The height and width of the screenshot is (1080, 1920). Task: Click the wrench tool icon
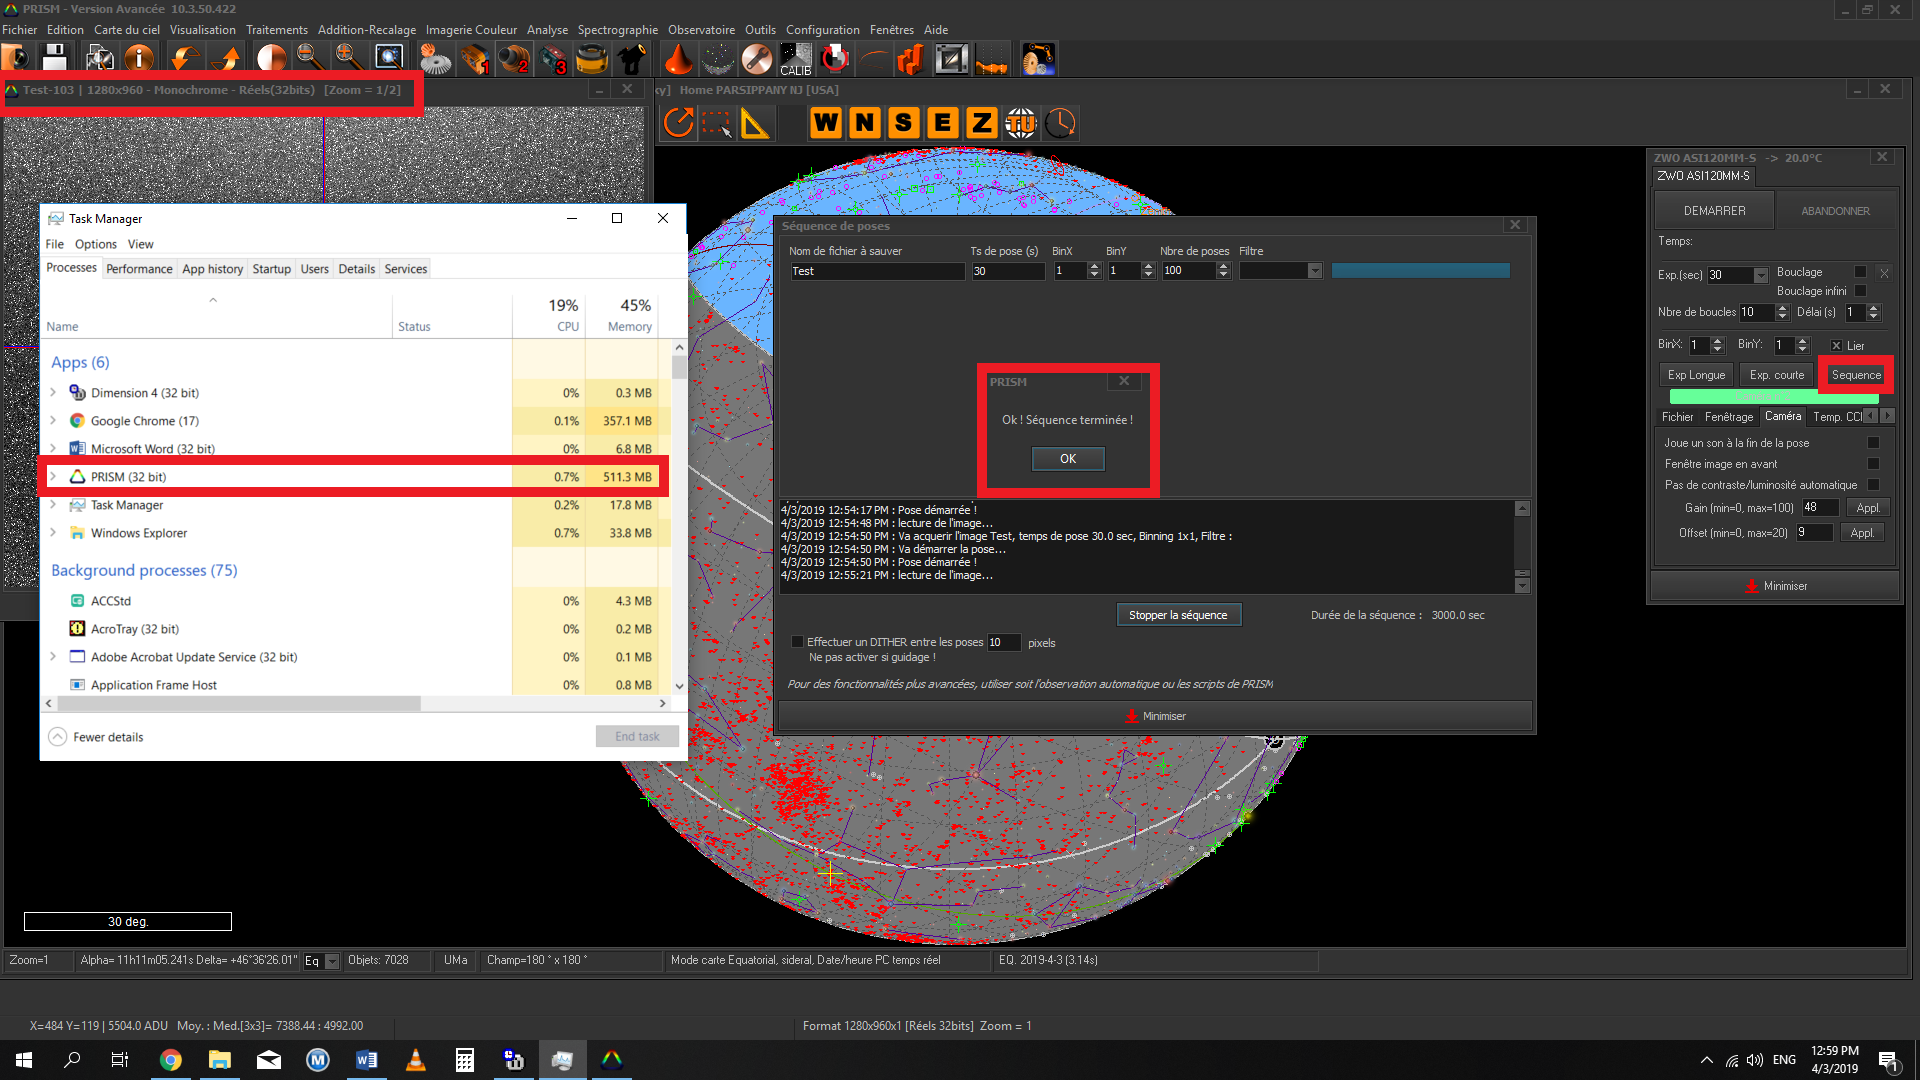[x=757, y=59]
